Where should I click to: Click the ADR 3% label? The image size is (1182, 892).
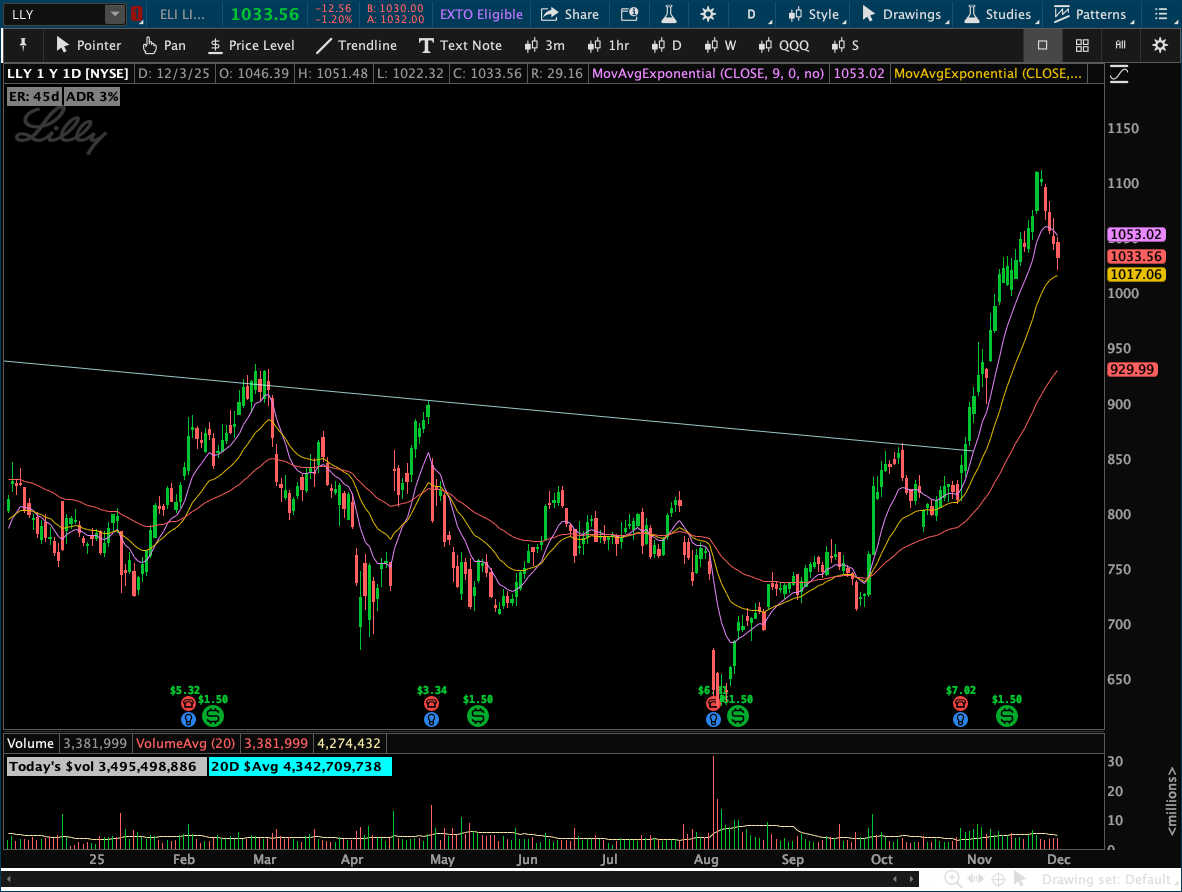92,97
